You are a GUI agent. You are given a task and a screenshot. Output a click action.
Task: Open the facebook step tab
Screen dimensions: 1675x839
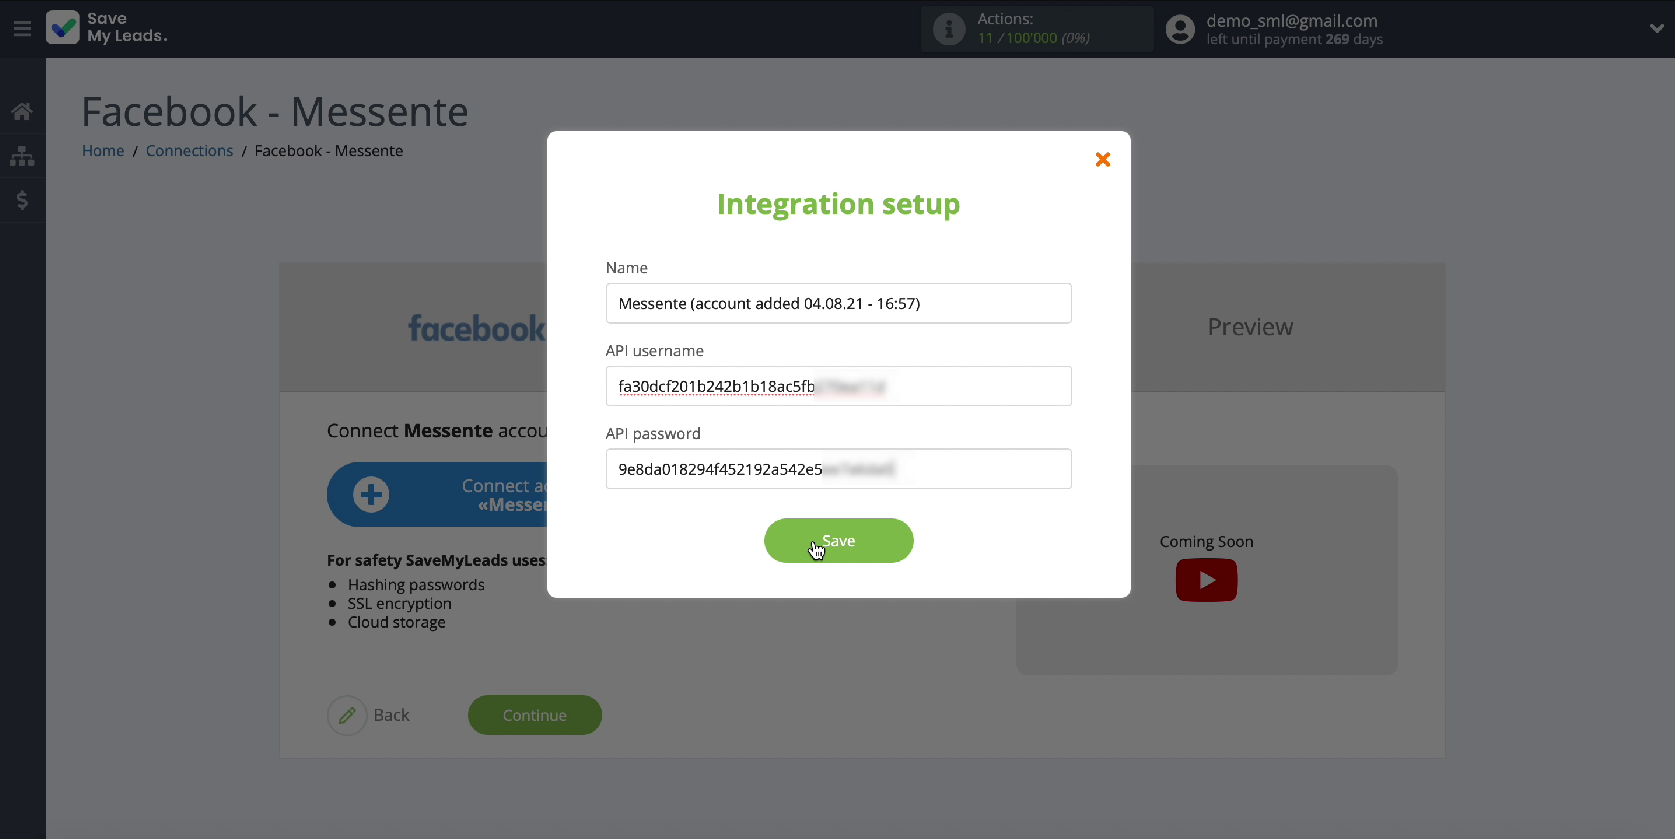click(x=476, y=328)
